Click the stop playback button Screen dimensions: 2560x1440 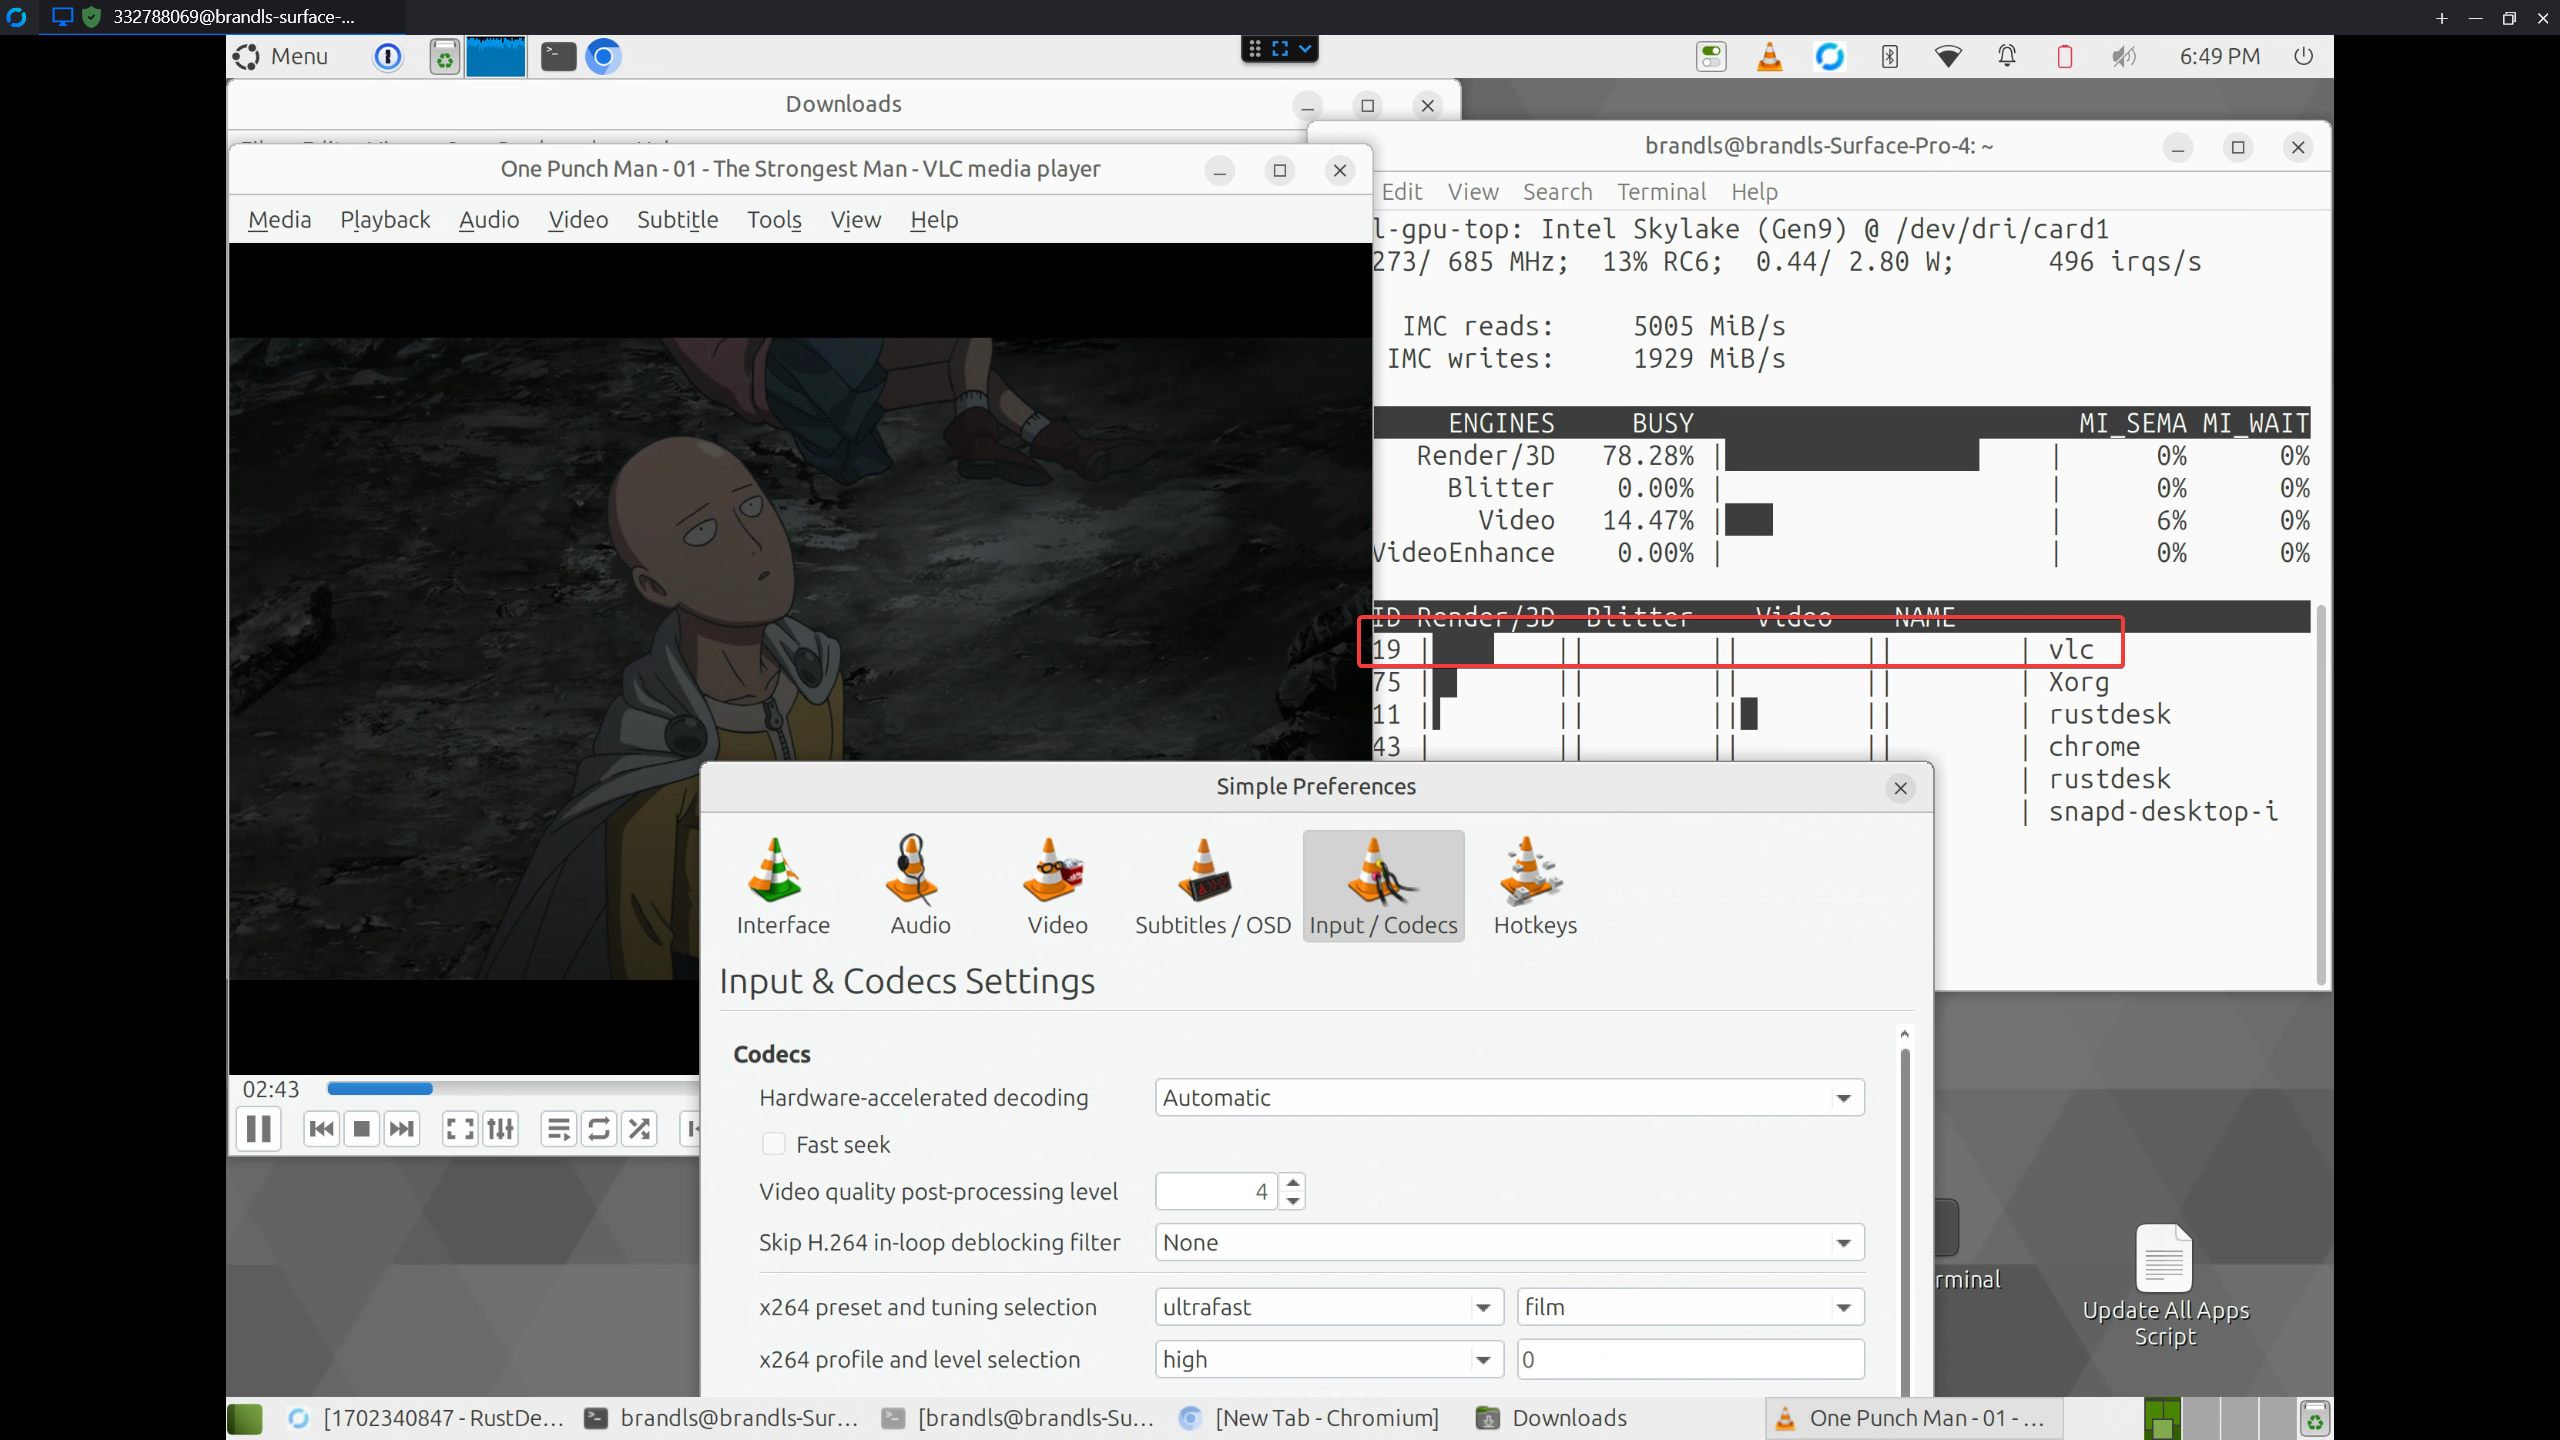coord(362,1129)
